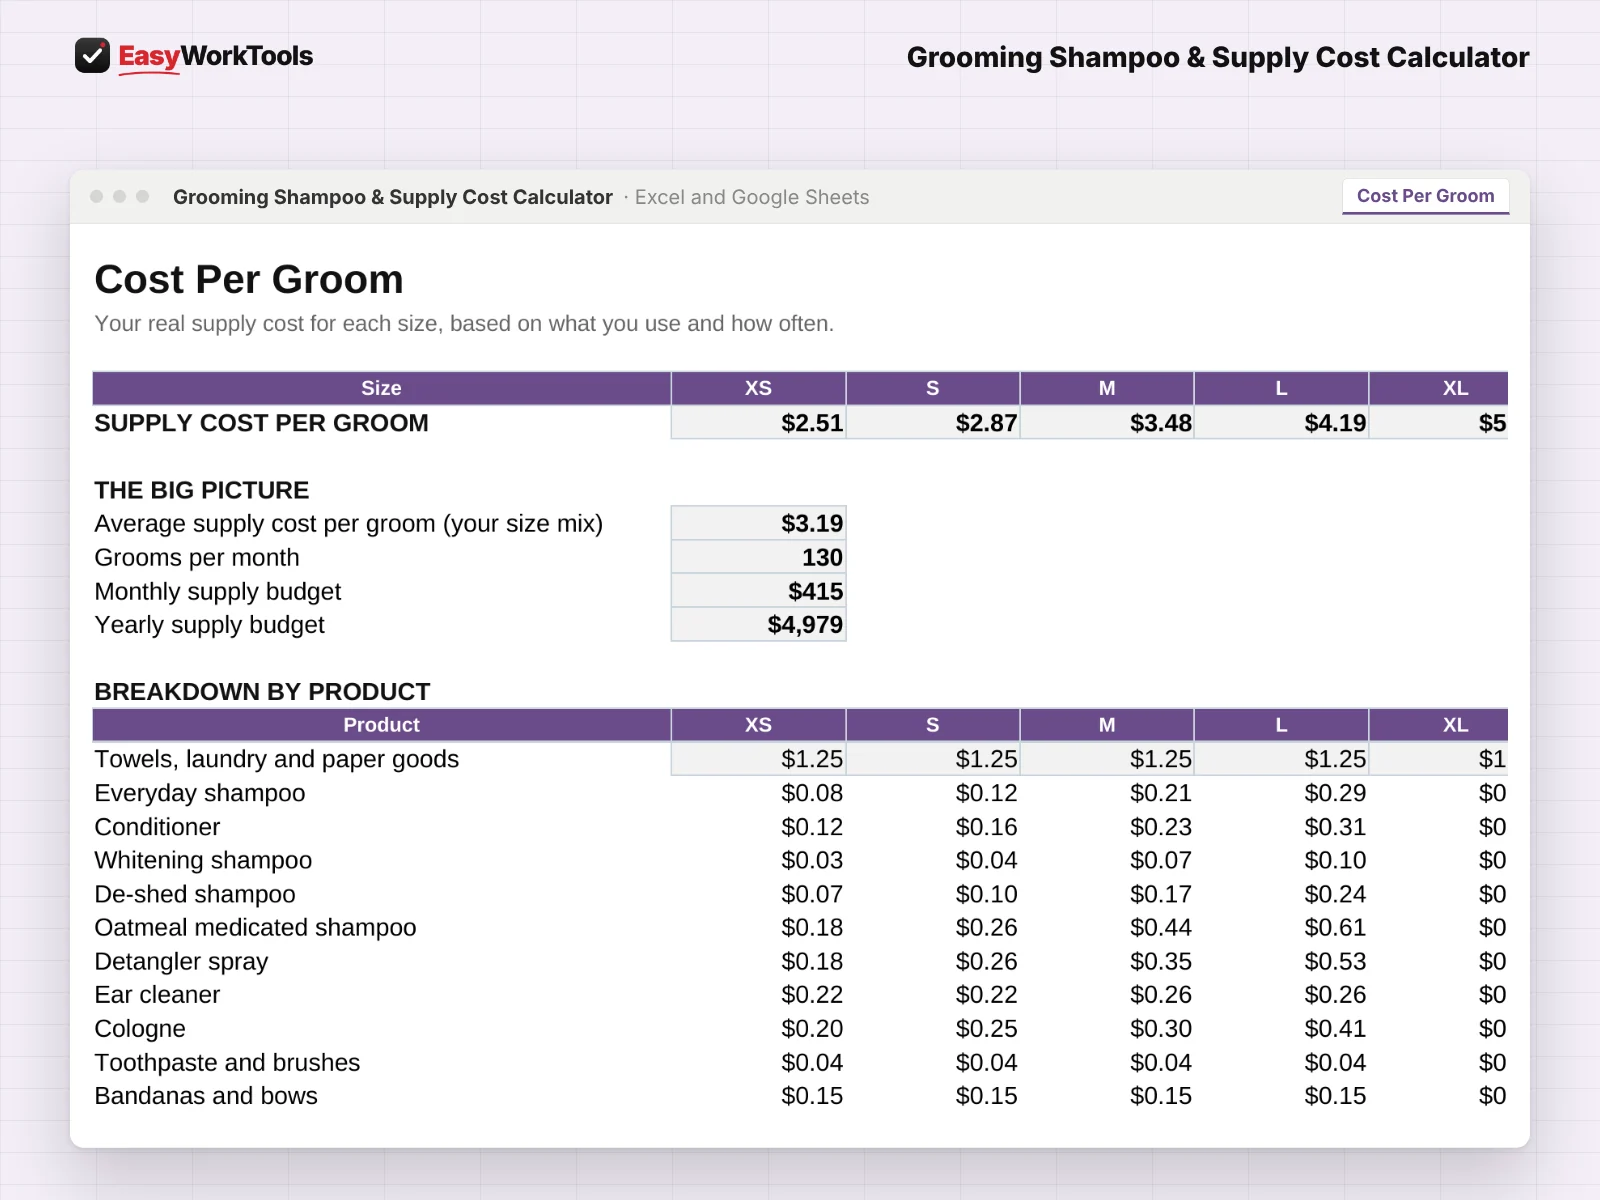Click the EasyWorkTools brand name

[x=216, y=56]
